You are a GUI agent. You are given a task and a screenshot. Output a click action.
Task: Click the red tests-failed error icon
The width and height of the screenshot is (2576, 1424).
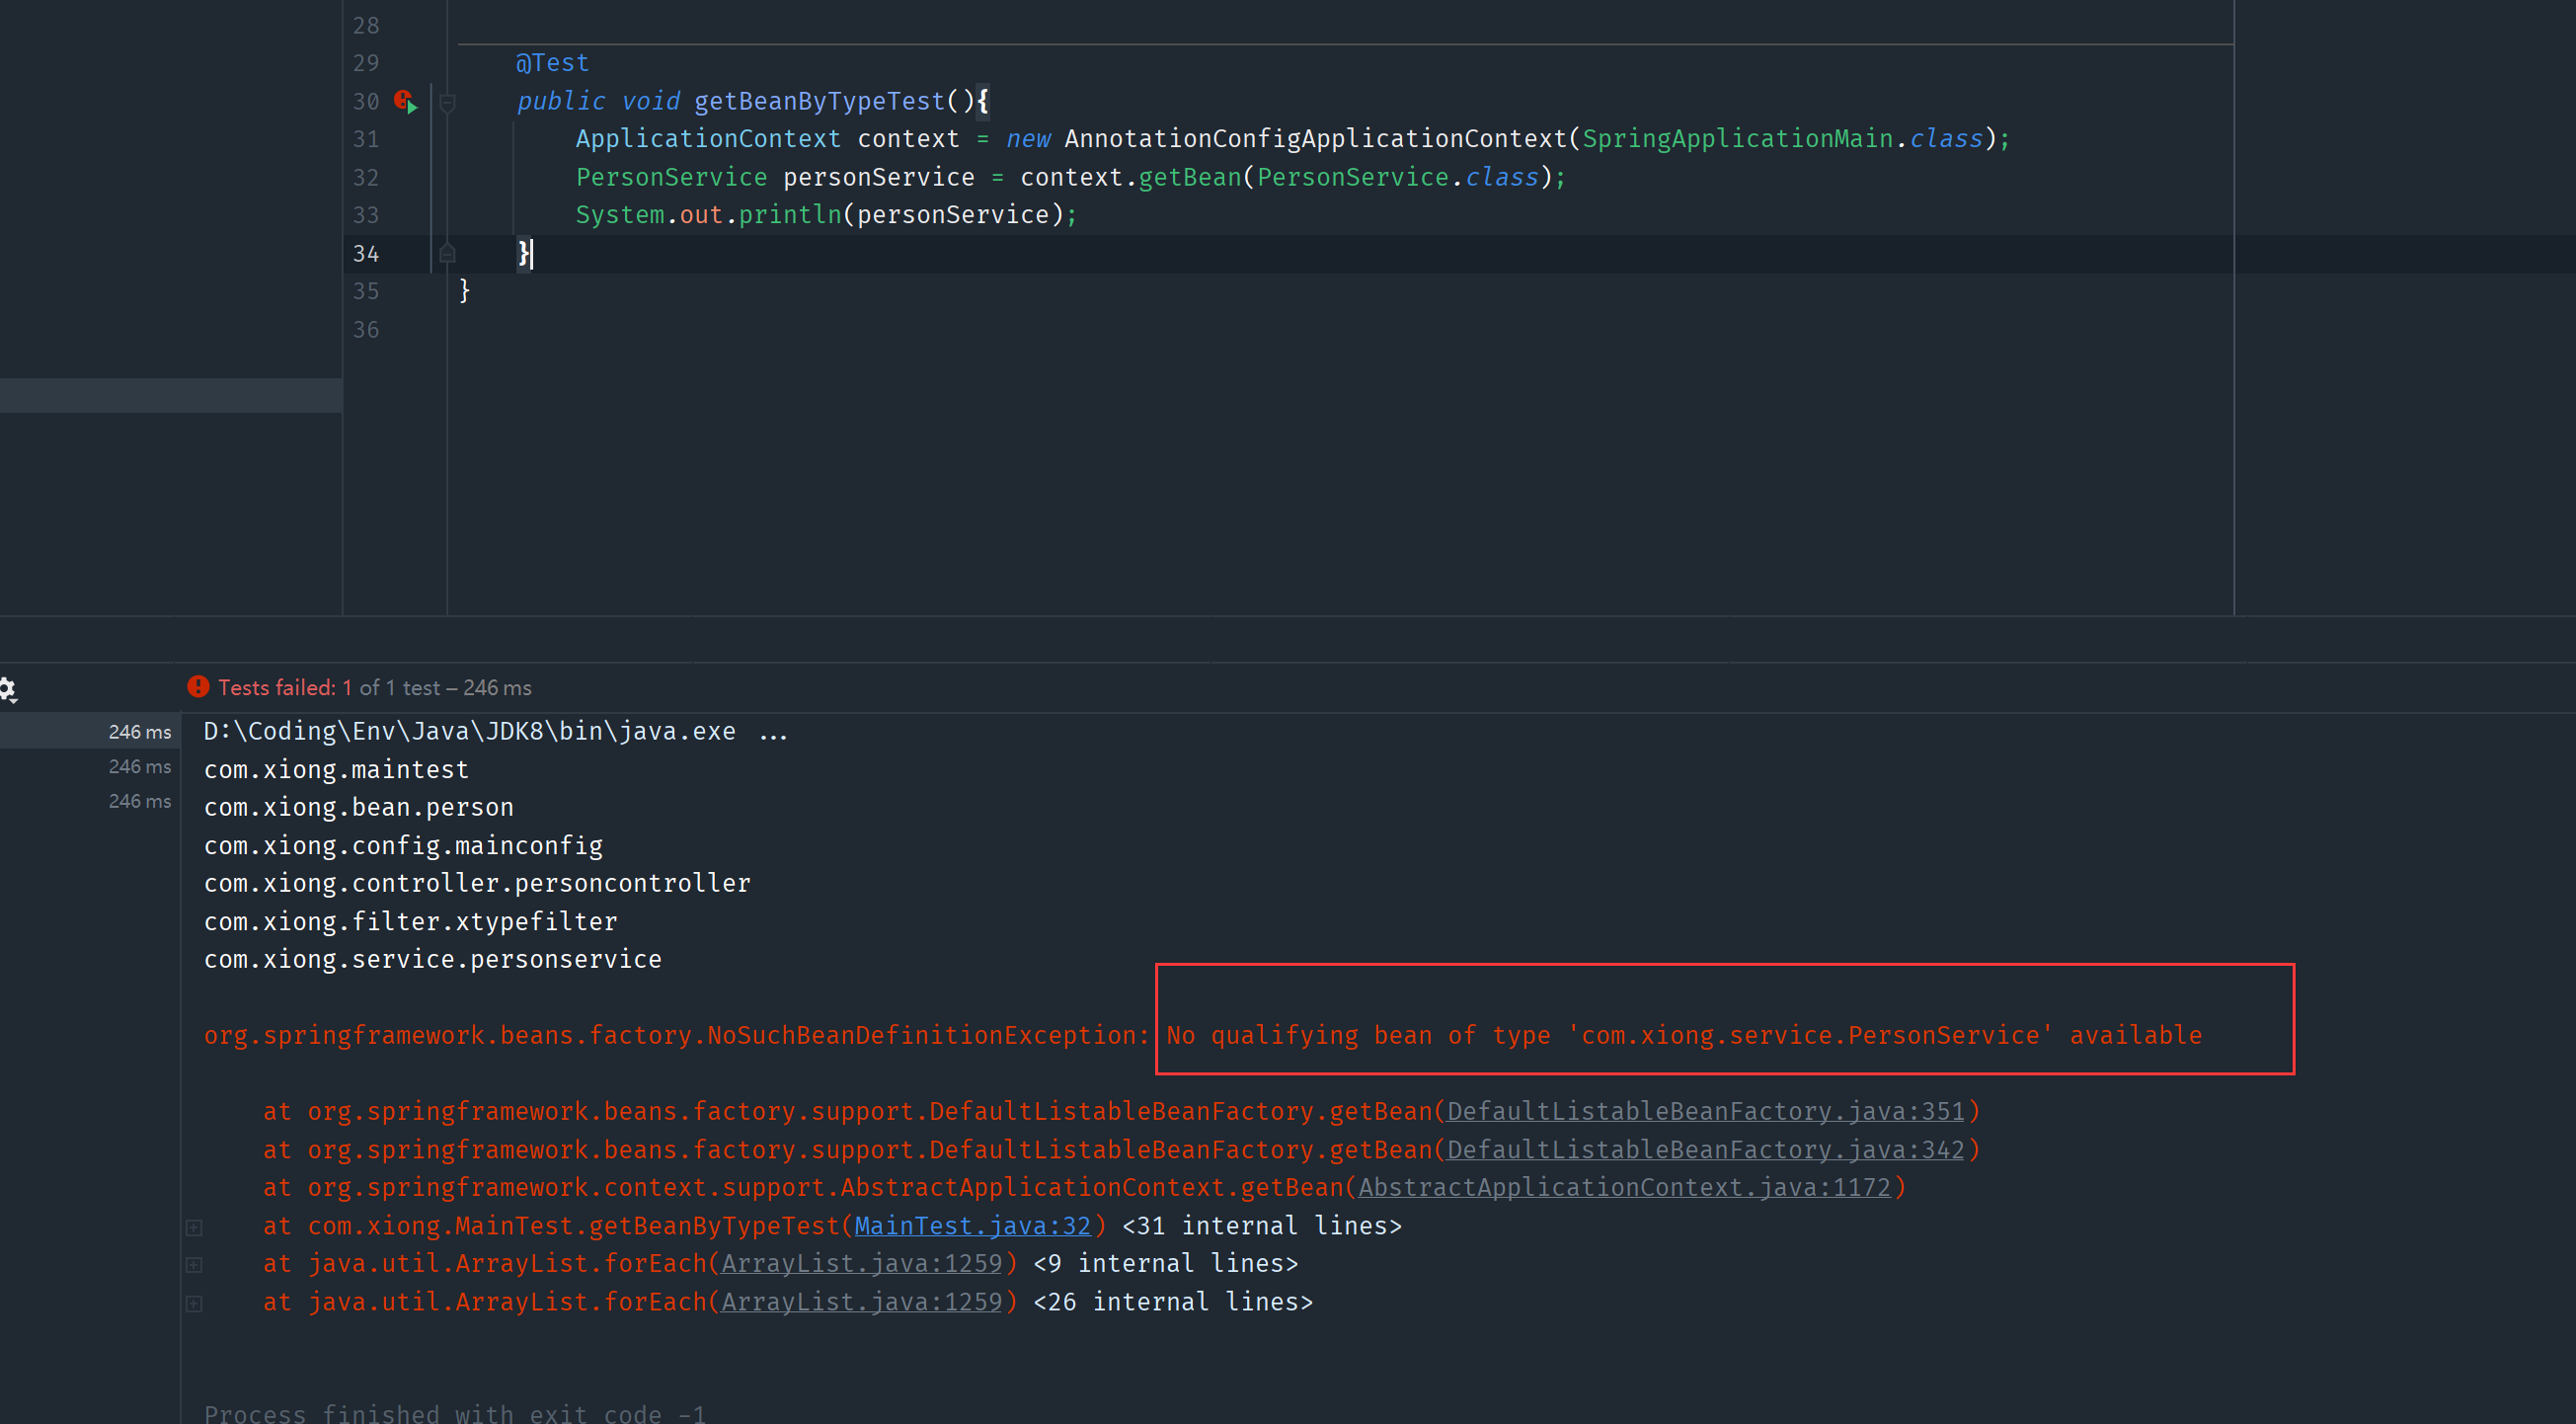click(x=198, y=687)
